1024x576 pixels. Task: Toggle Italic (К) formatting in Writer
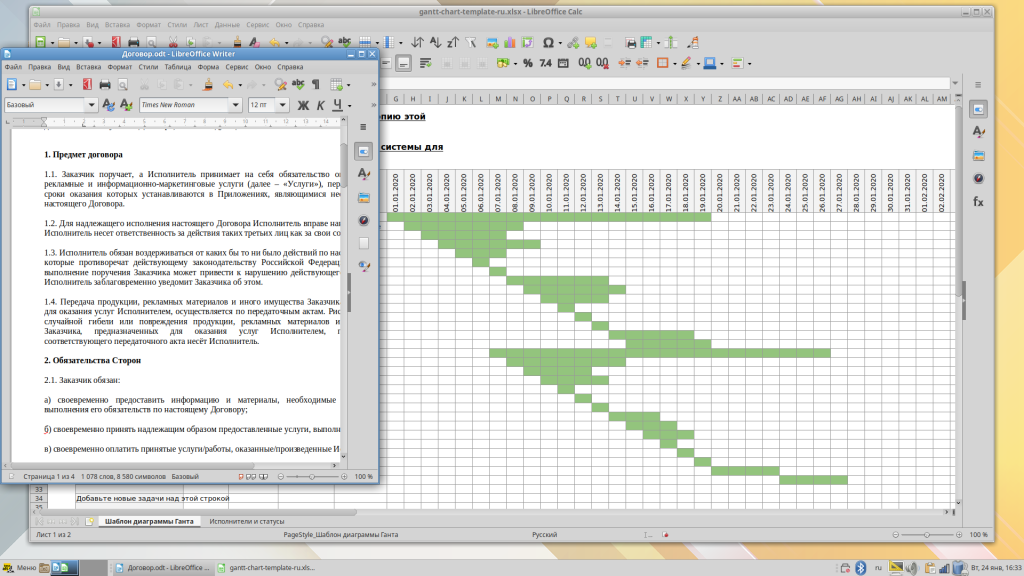click(321, 105)
